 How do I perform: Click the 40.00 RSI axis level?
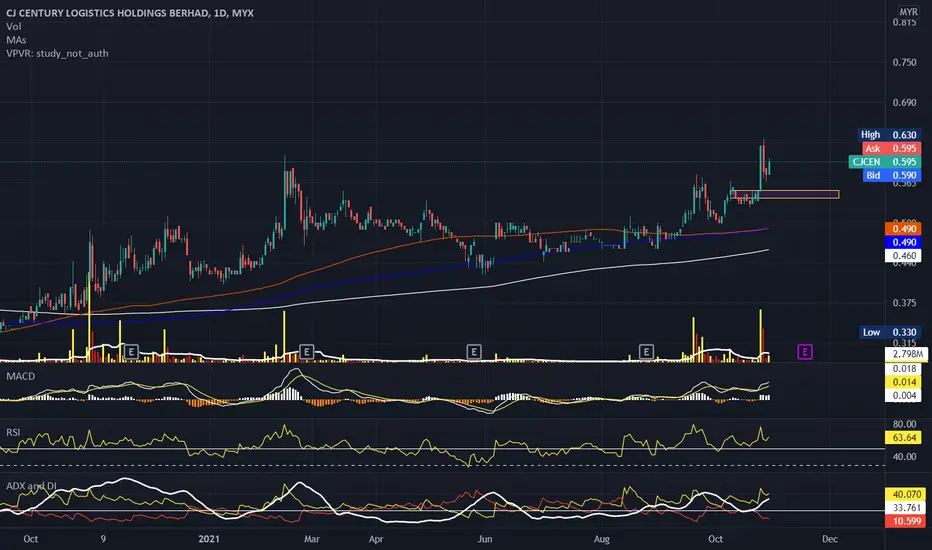(x=904, y=457)
